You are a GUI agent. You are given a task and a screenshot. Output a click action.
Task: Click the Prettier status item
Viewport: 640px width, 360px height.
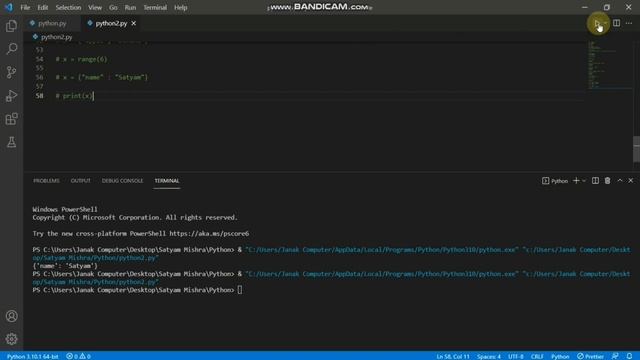pyautogui.click(x=590, y=356)
